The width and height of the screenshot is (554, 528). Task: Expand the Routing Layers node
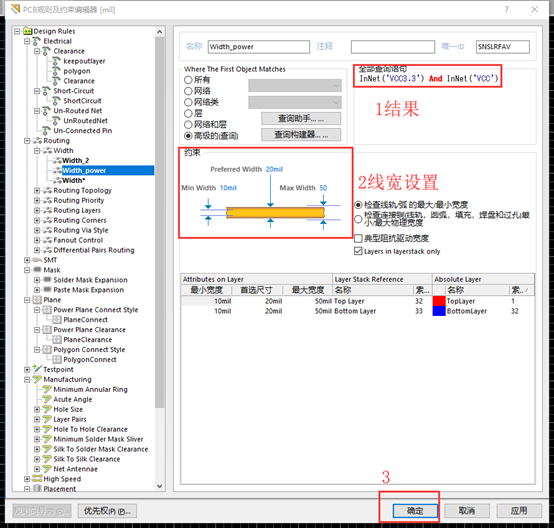(x=37, y=210)
